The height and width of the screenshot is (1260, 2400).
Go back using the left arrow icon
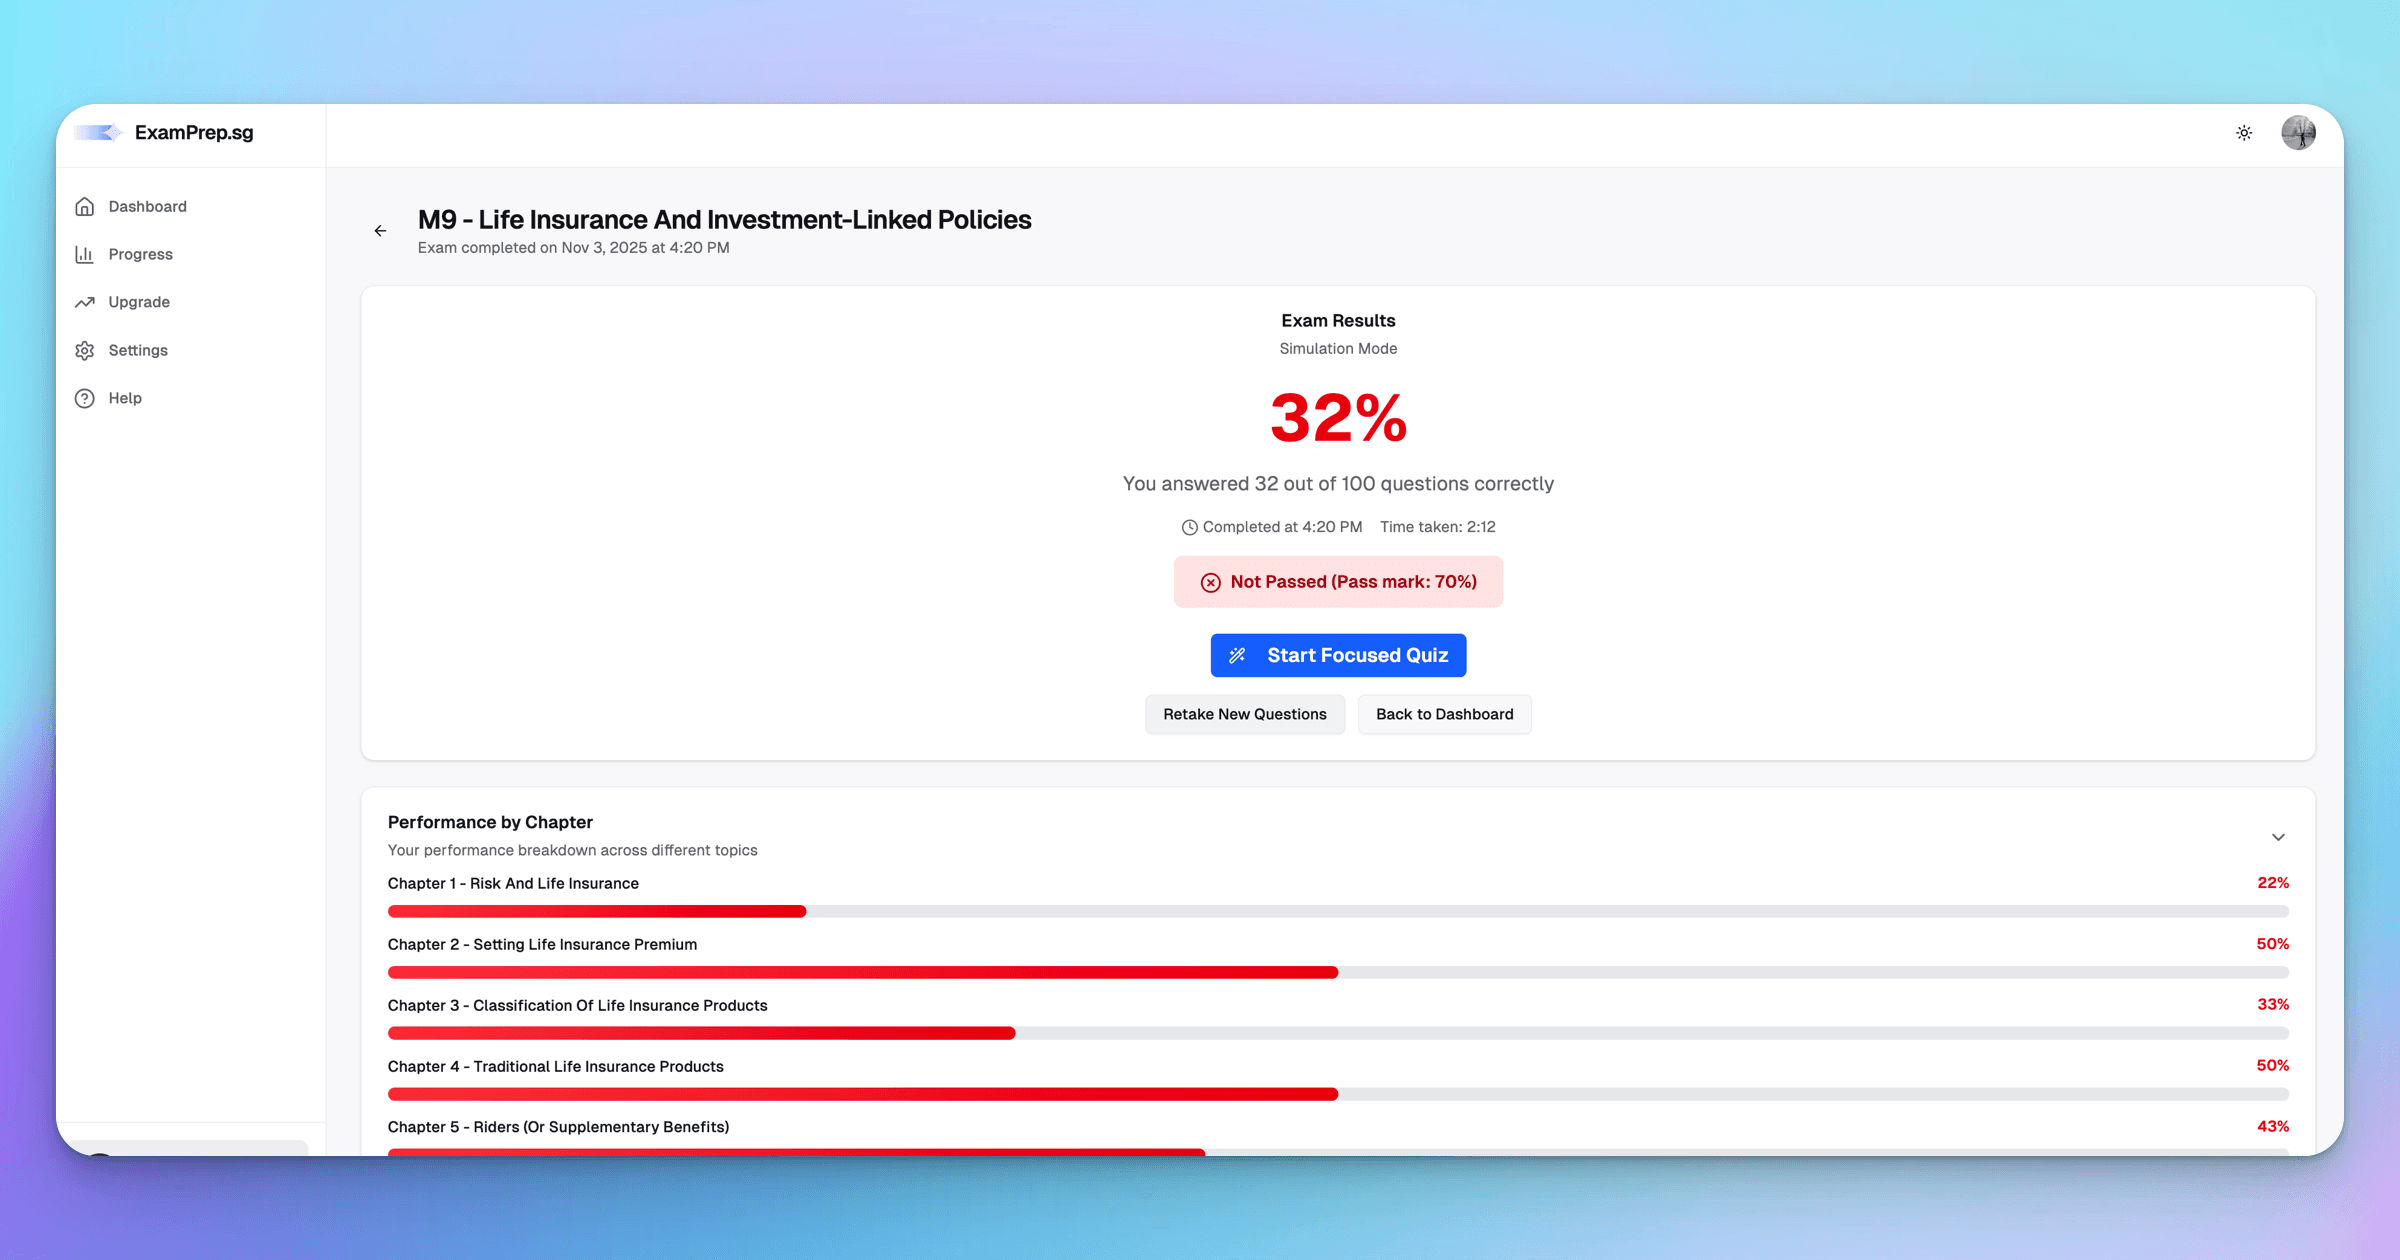[380, 231]
